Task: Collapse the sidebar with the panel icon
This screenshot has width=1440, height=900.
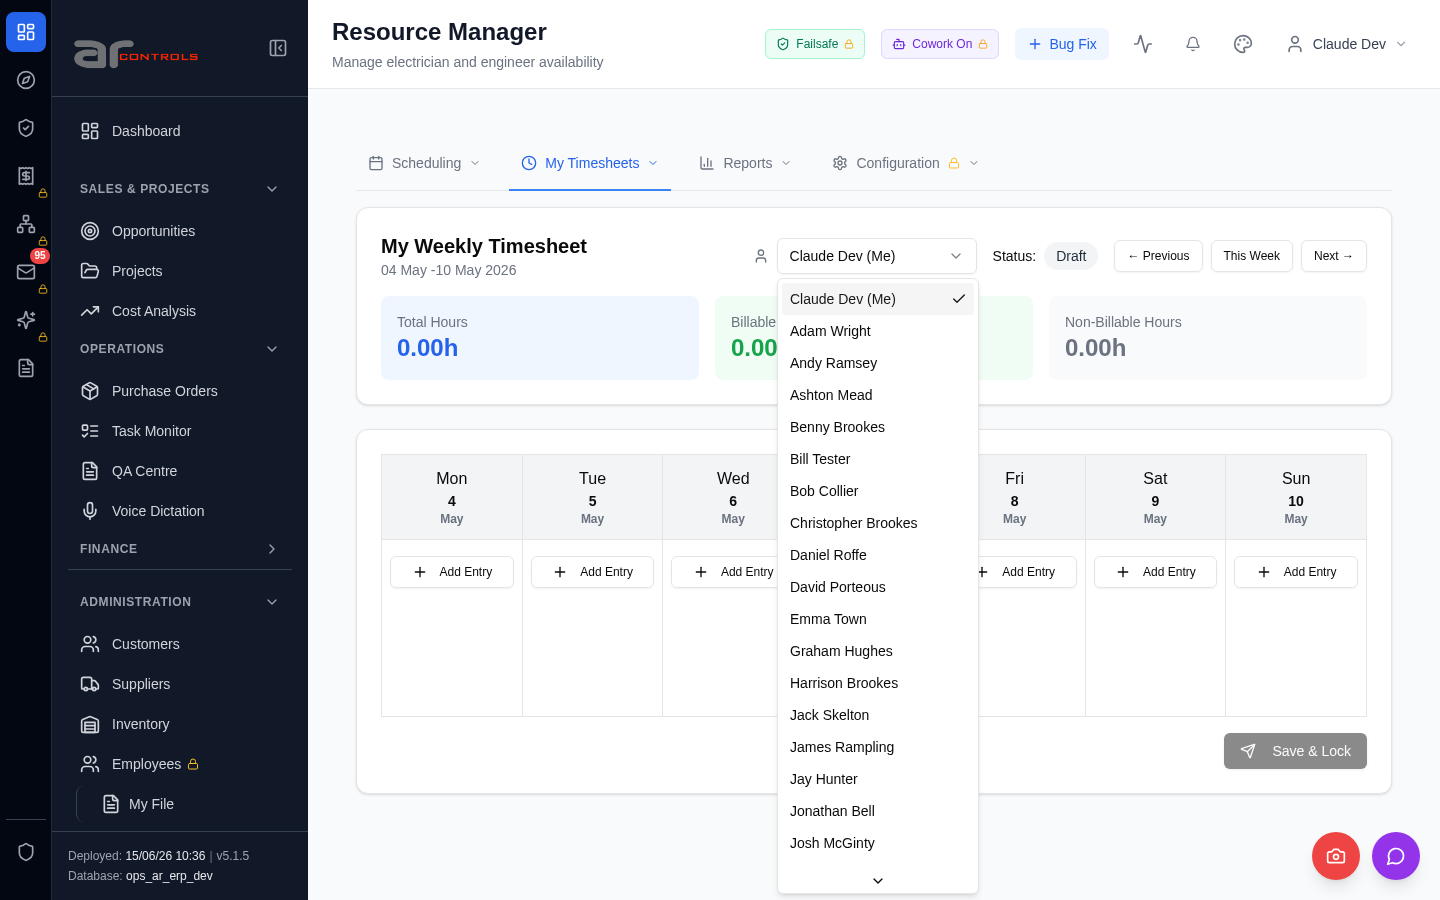Action: point(278,48)
